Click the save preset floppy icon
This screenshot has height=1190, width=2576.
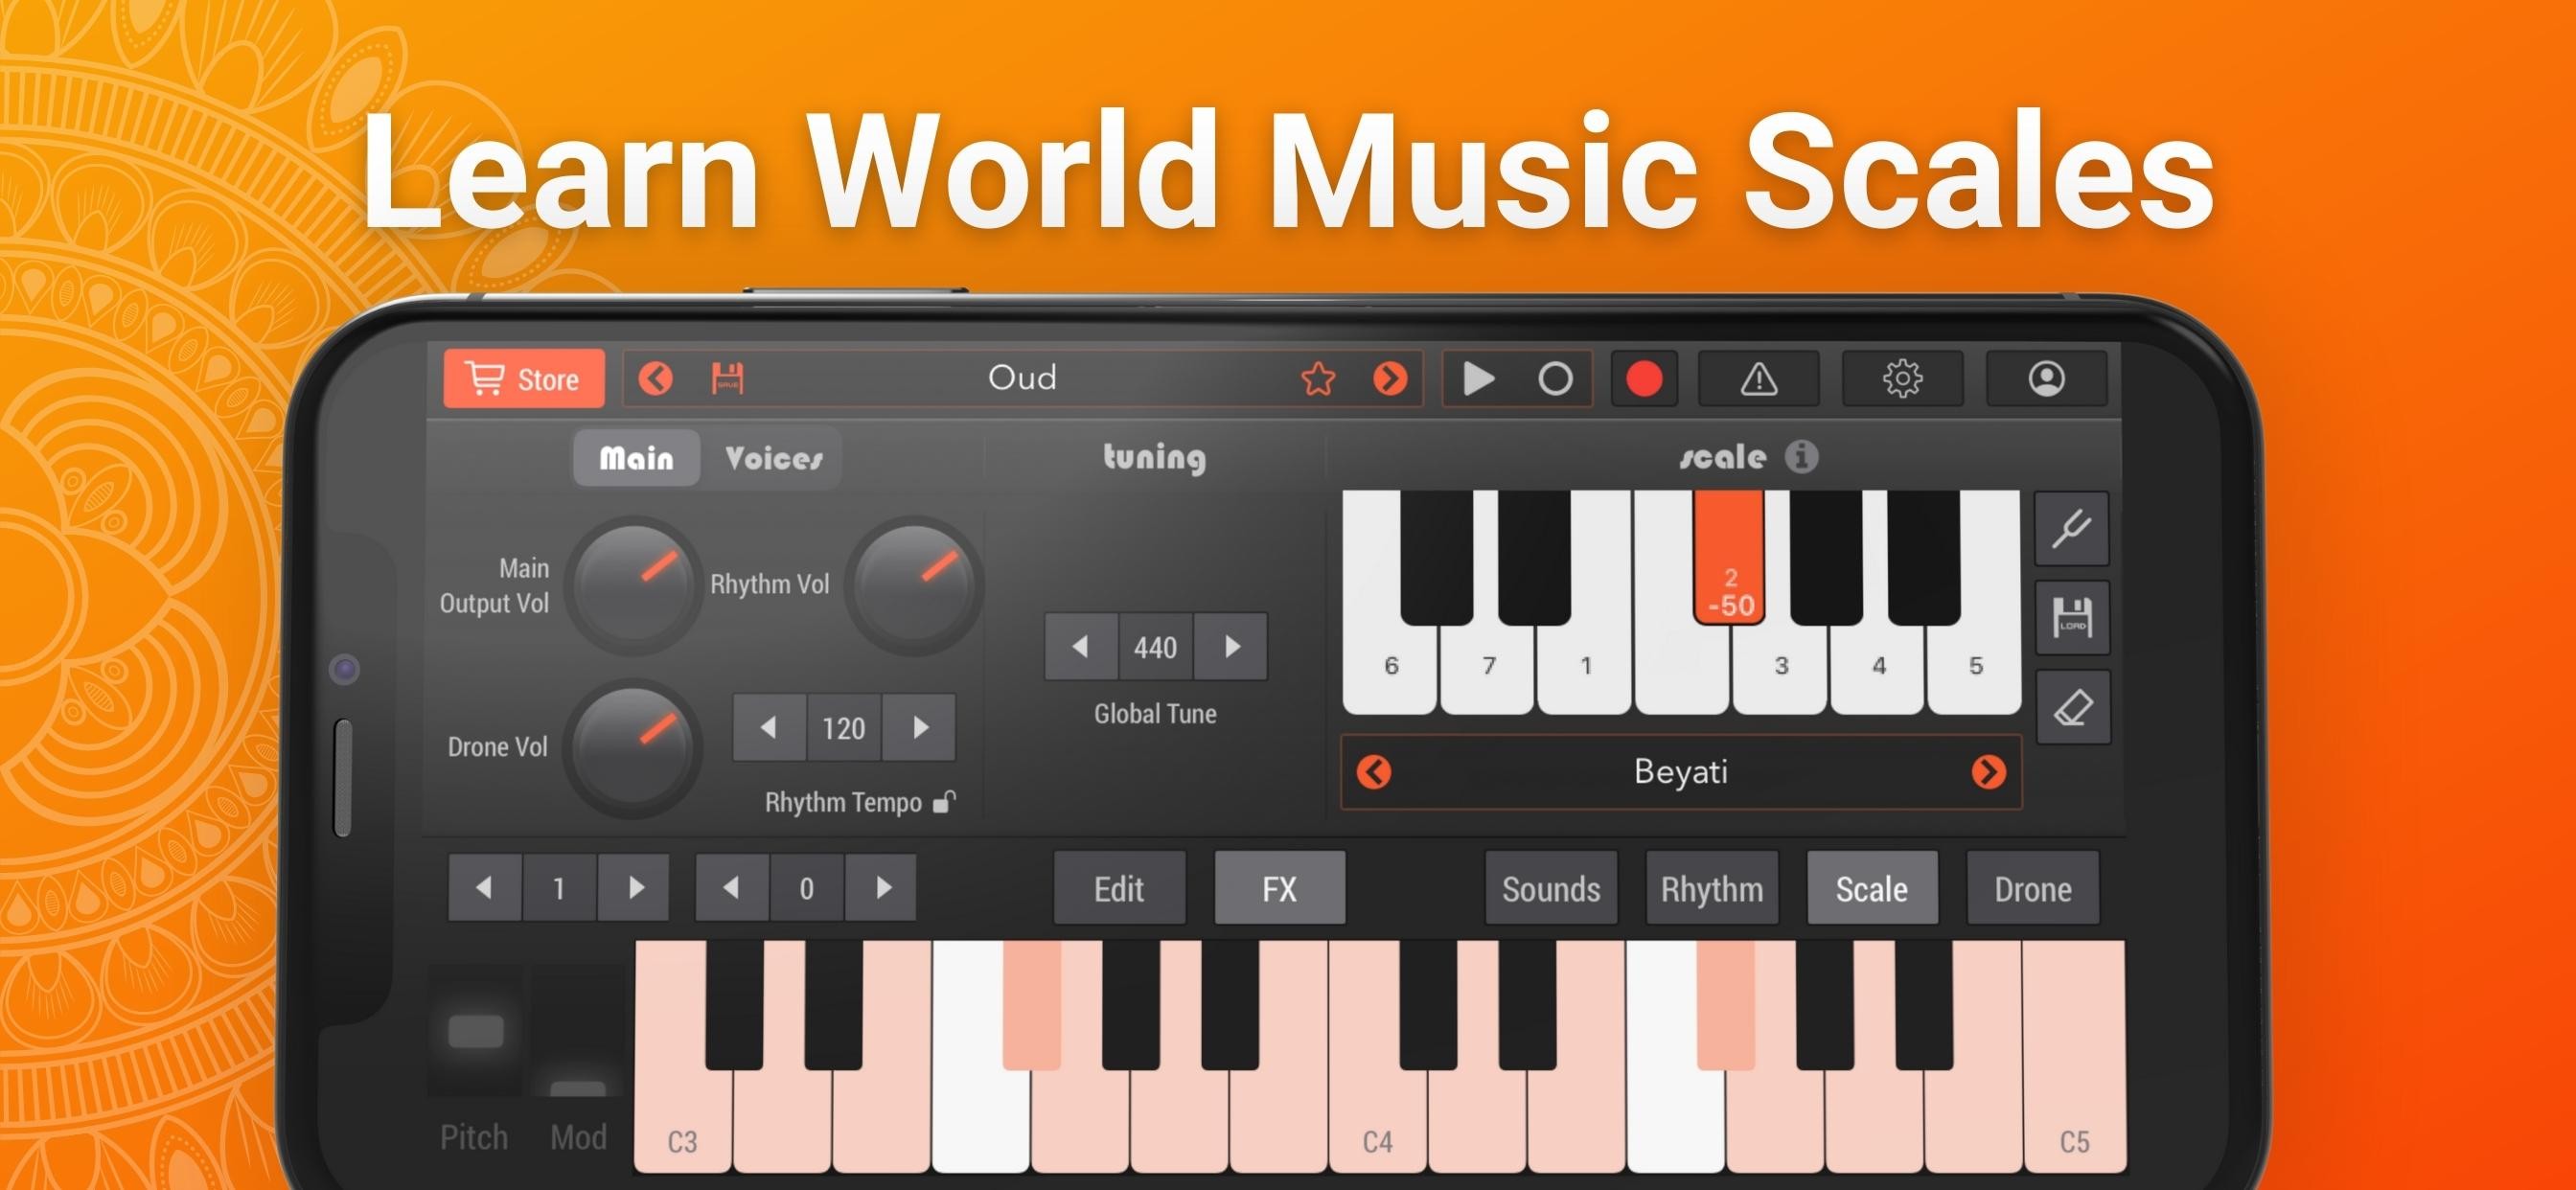coord(727,379)
